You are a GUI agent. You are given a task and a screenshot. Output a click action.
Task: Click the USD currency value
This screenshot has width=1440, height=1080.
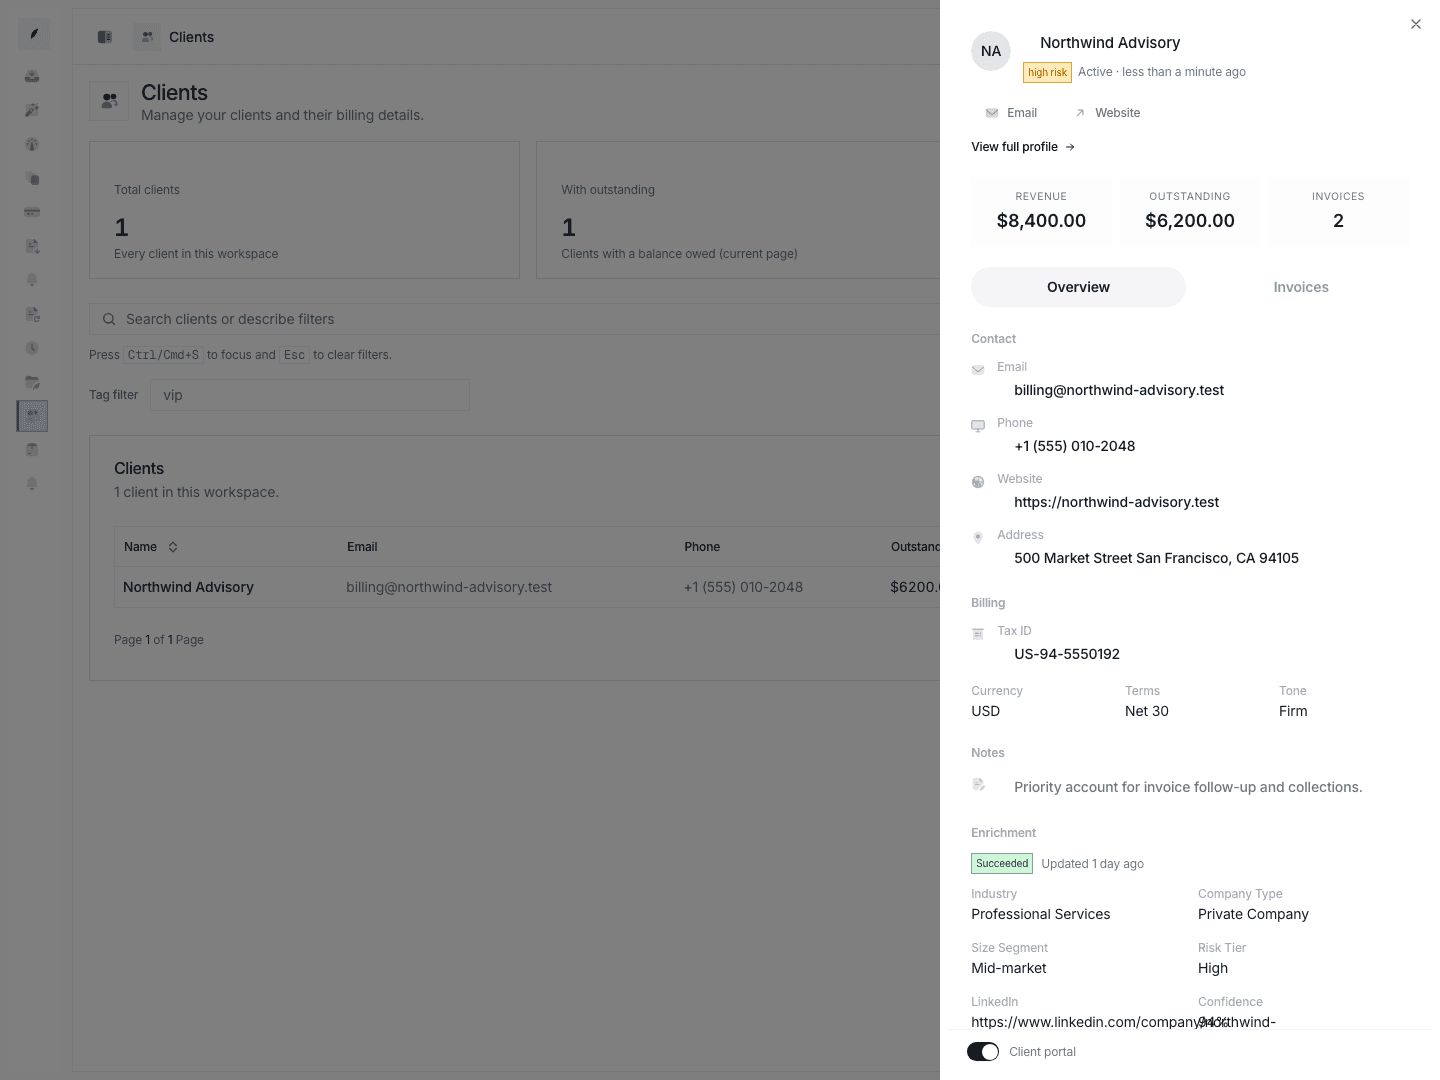[x=985, y=711]
